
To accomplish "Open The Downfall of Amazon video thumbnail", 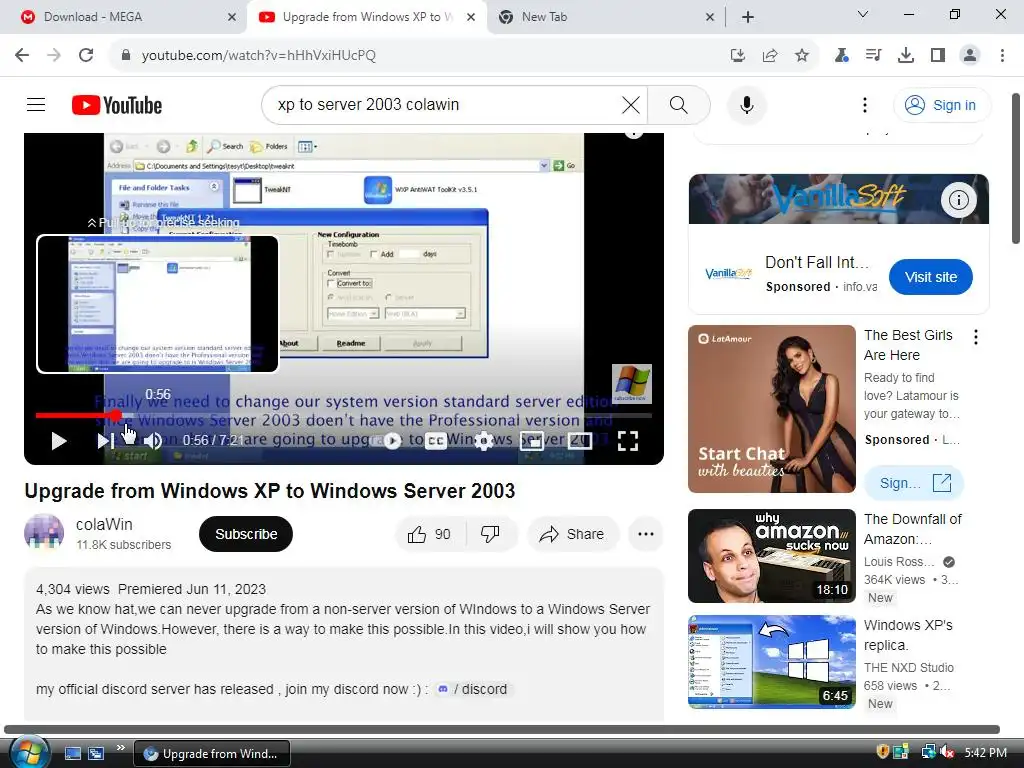I will [x=772, y=556].
